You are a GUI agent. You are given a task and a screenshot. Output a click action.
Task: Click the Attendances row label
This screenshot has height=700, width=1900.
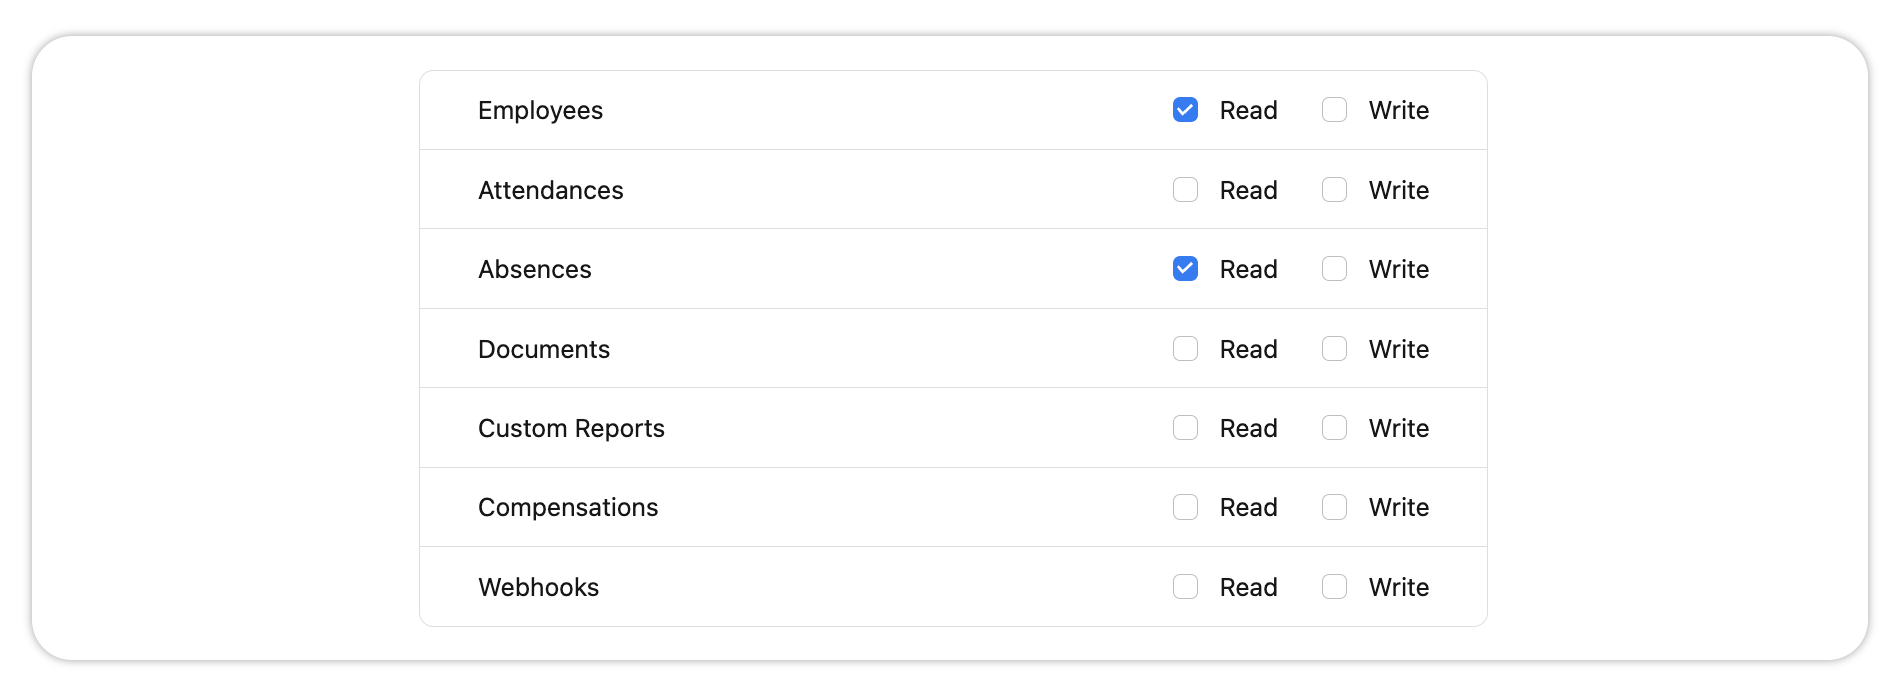click(550, 190)
